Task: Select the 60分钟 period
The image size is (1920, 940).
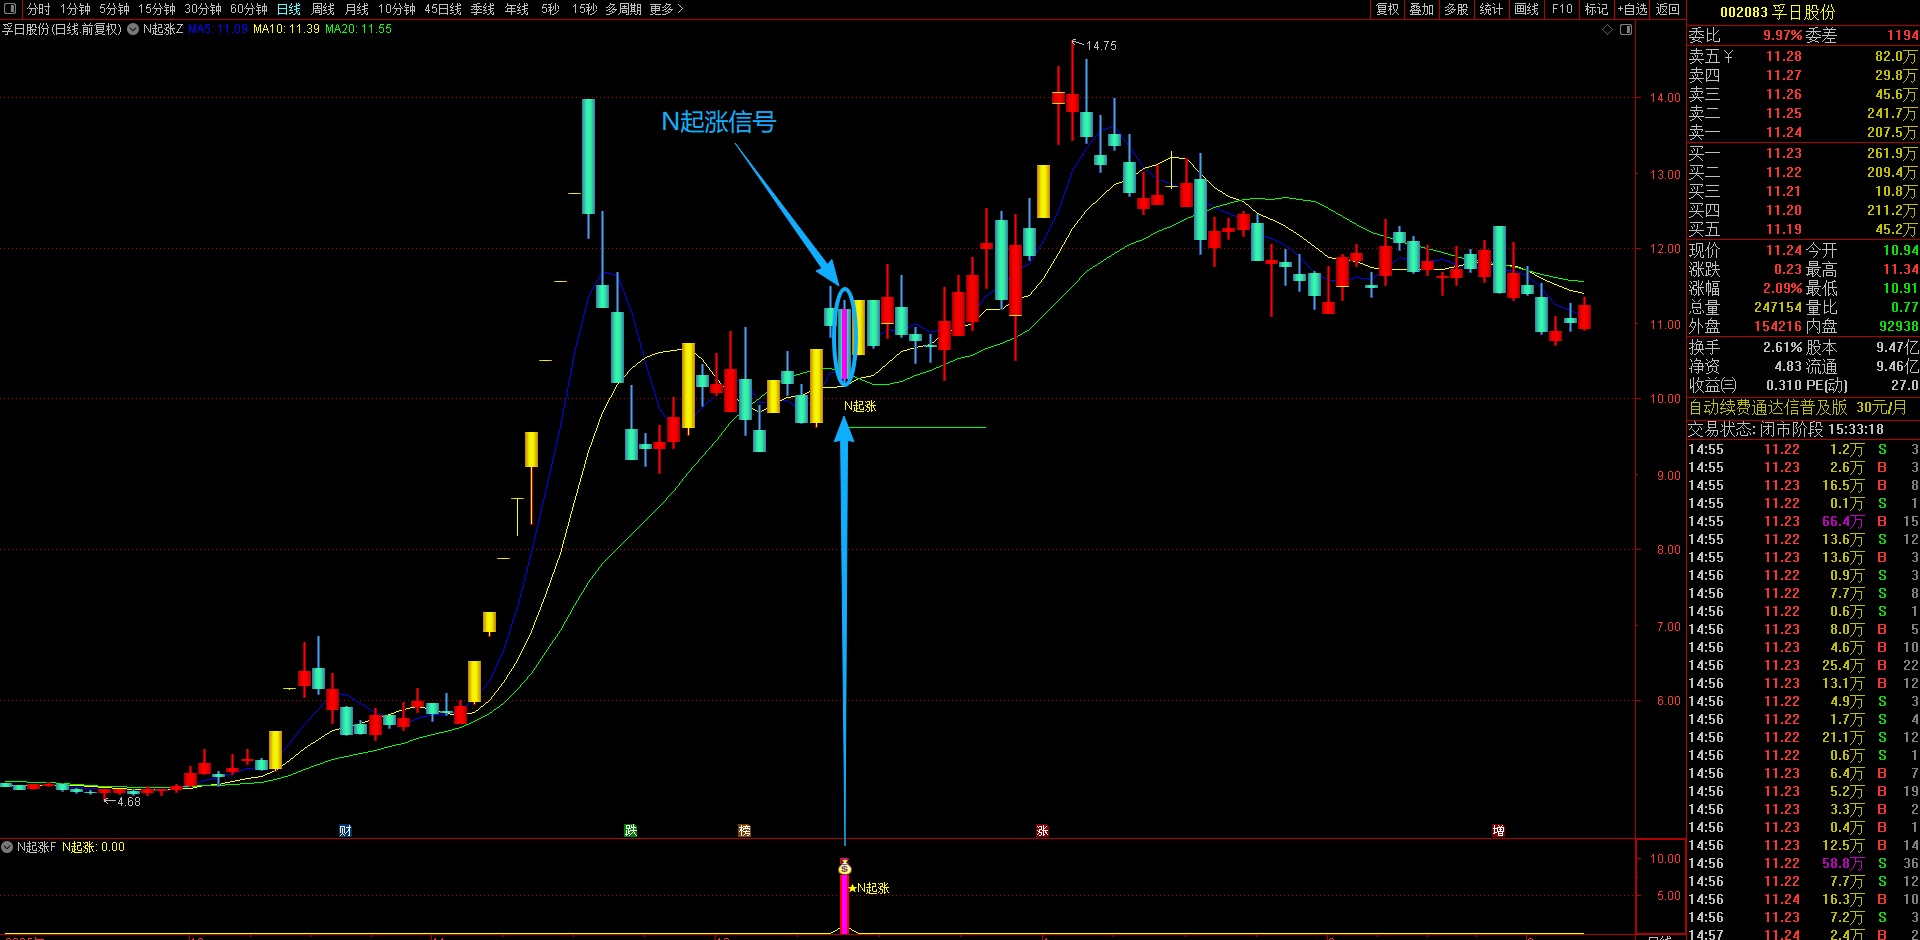Action: tap(249, 9)
